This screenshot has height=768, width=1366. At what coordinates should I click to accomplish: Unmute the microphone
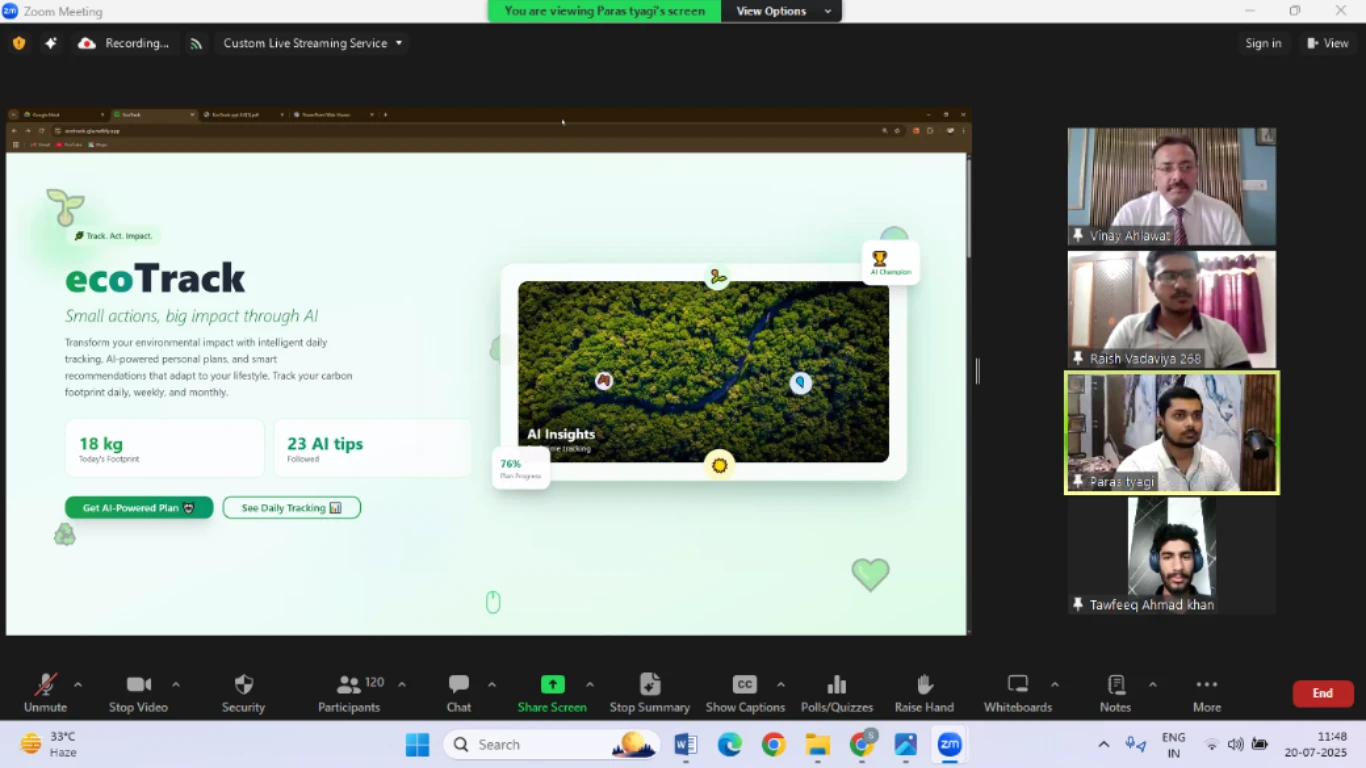tap(45, 685)
